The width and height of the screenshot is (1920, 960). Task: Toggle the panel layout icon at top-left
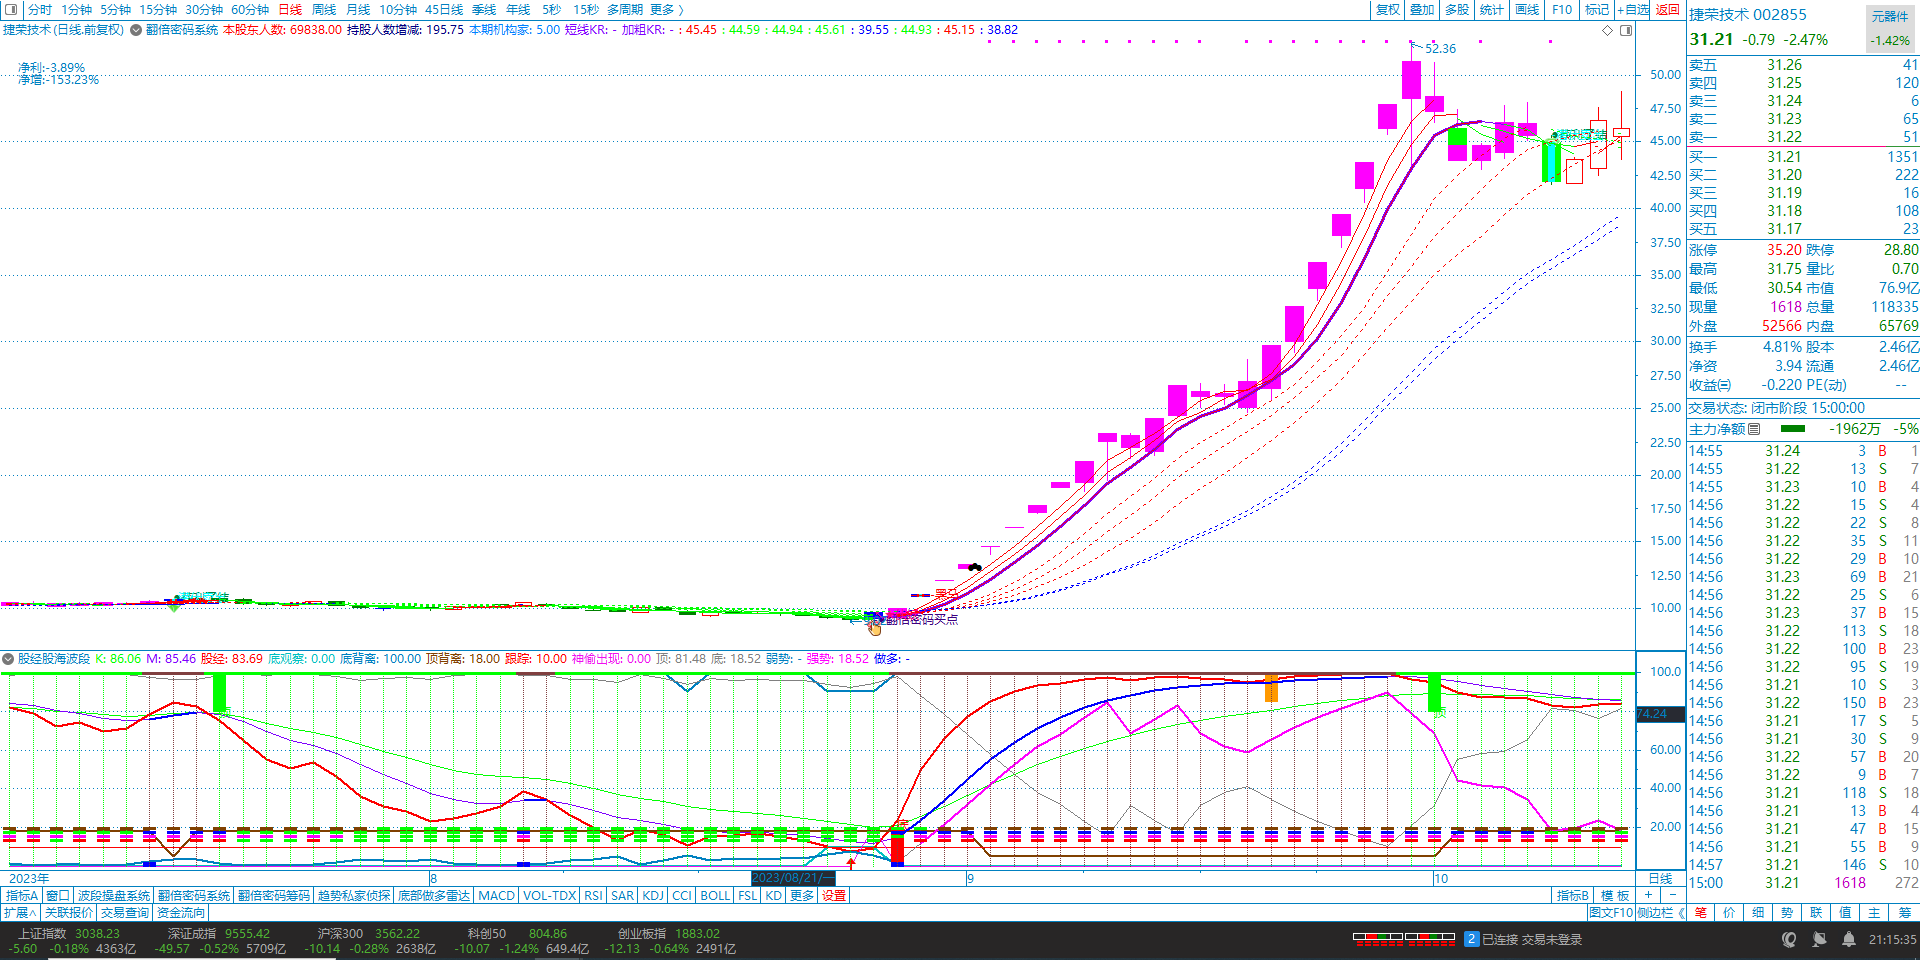12,10
